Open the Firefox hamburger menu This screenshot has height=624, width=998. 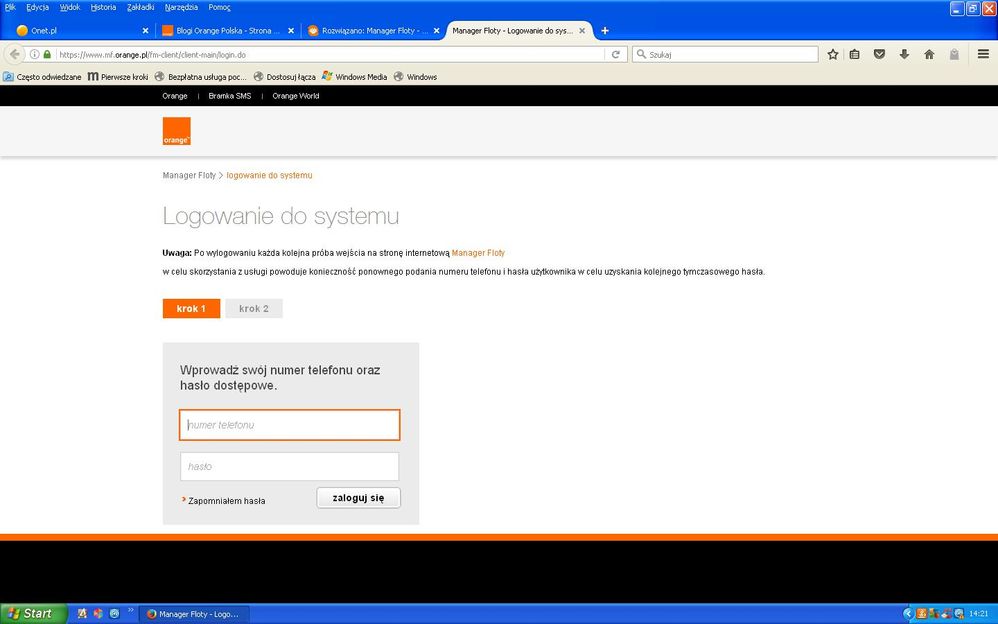pos(983,54)
